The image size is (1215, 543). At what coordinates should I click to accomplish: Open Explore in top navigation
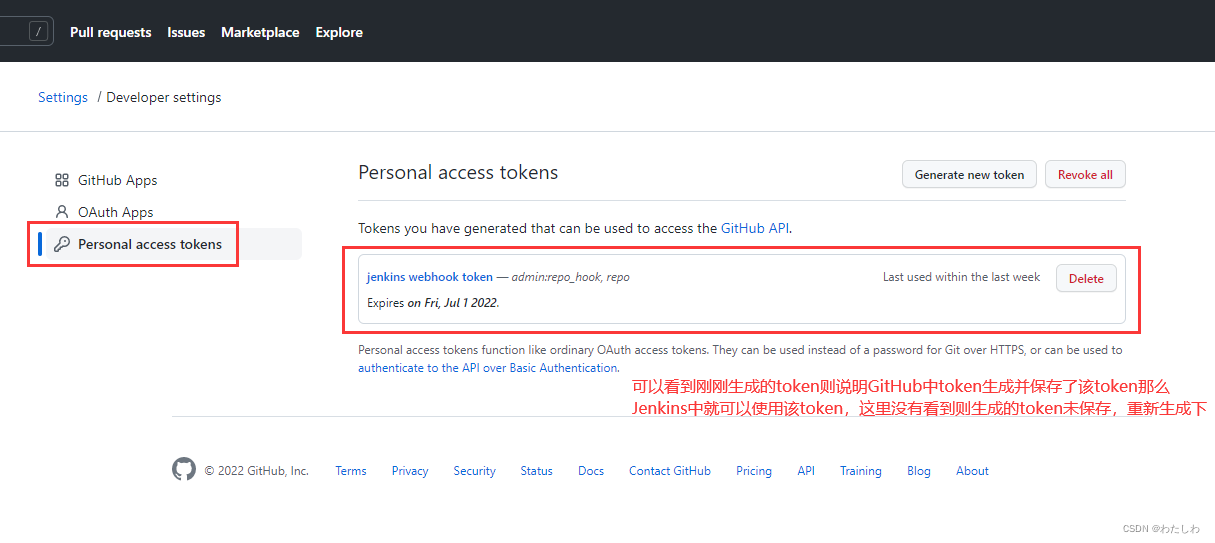click(339, 32)
